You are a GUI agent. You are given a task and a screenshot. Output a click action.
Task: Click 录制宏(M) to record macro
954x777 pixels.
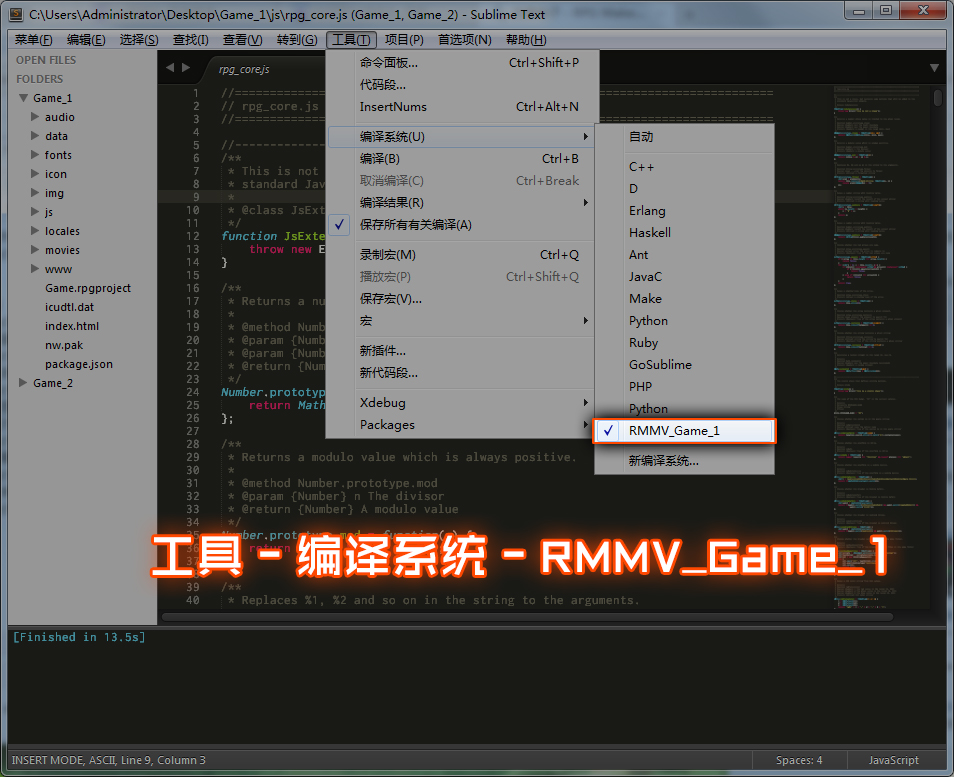point(461,255)
